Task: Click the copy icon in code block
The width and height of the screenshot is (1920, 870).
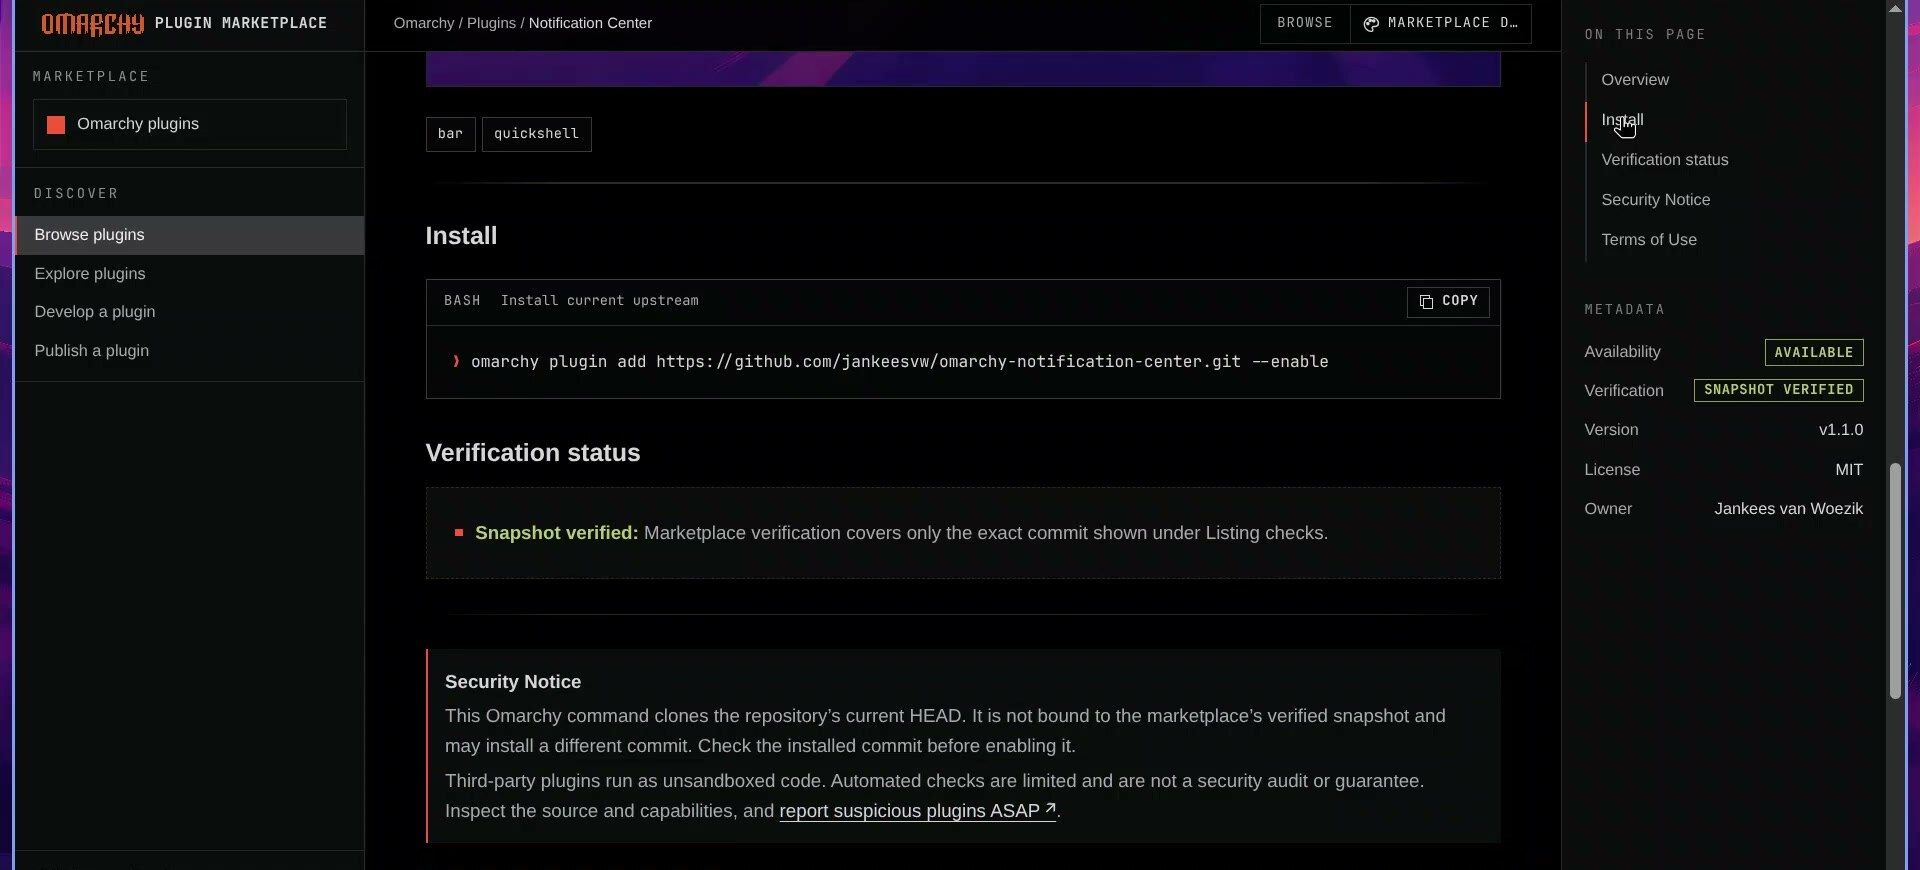Action: (x=1426, y=301)
